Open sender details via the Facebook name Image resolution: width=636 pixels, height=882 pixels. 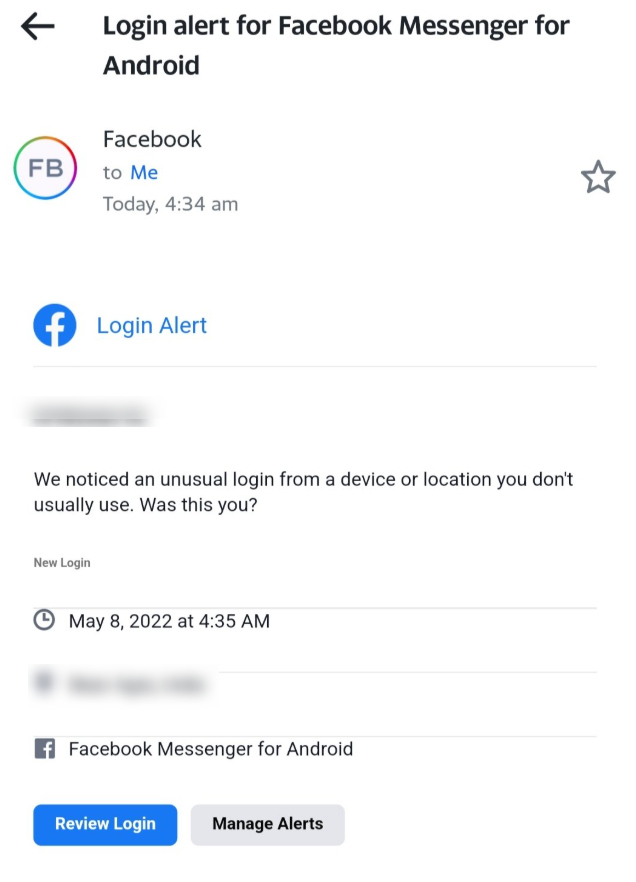coord(152,139)
